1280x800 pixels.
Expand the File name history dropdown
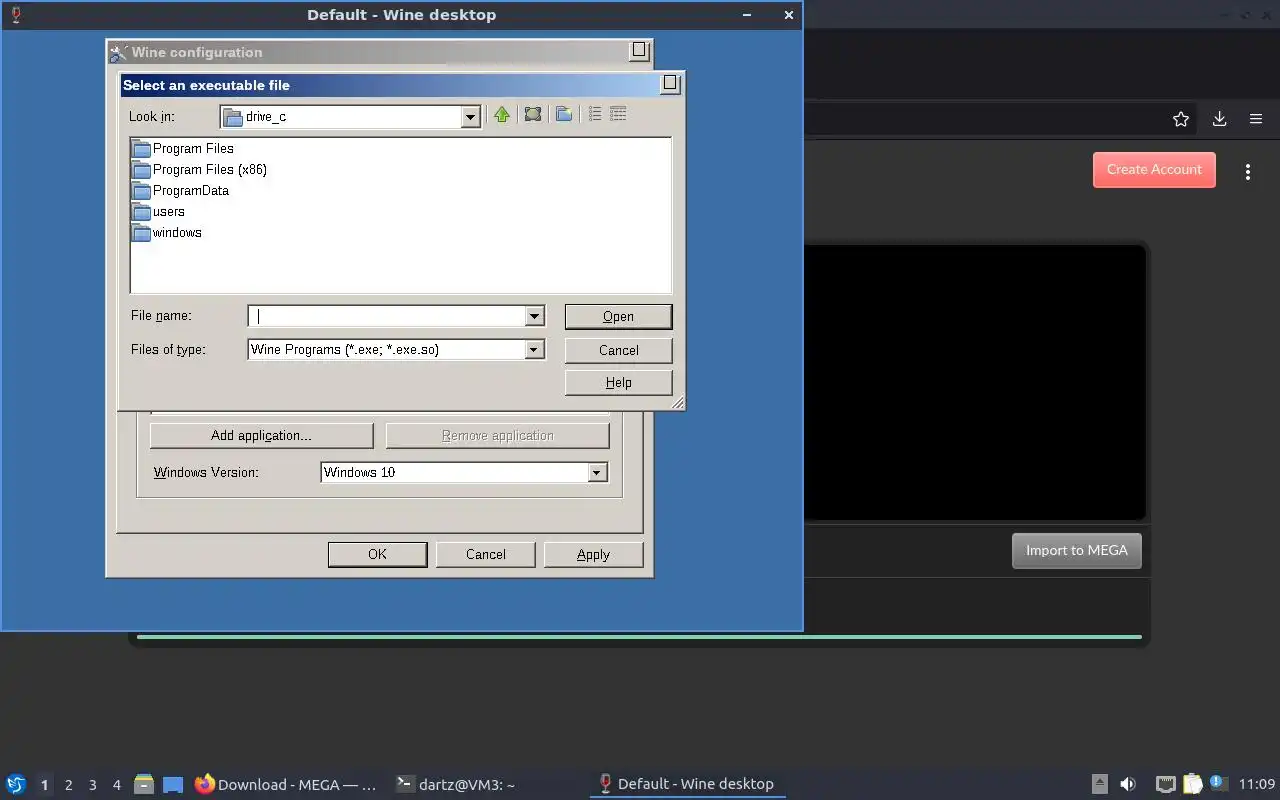point(534,316)
